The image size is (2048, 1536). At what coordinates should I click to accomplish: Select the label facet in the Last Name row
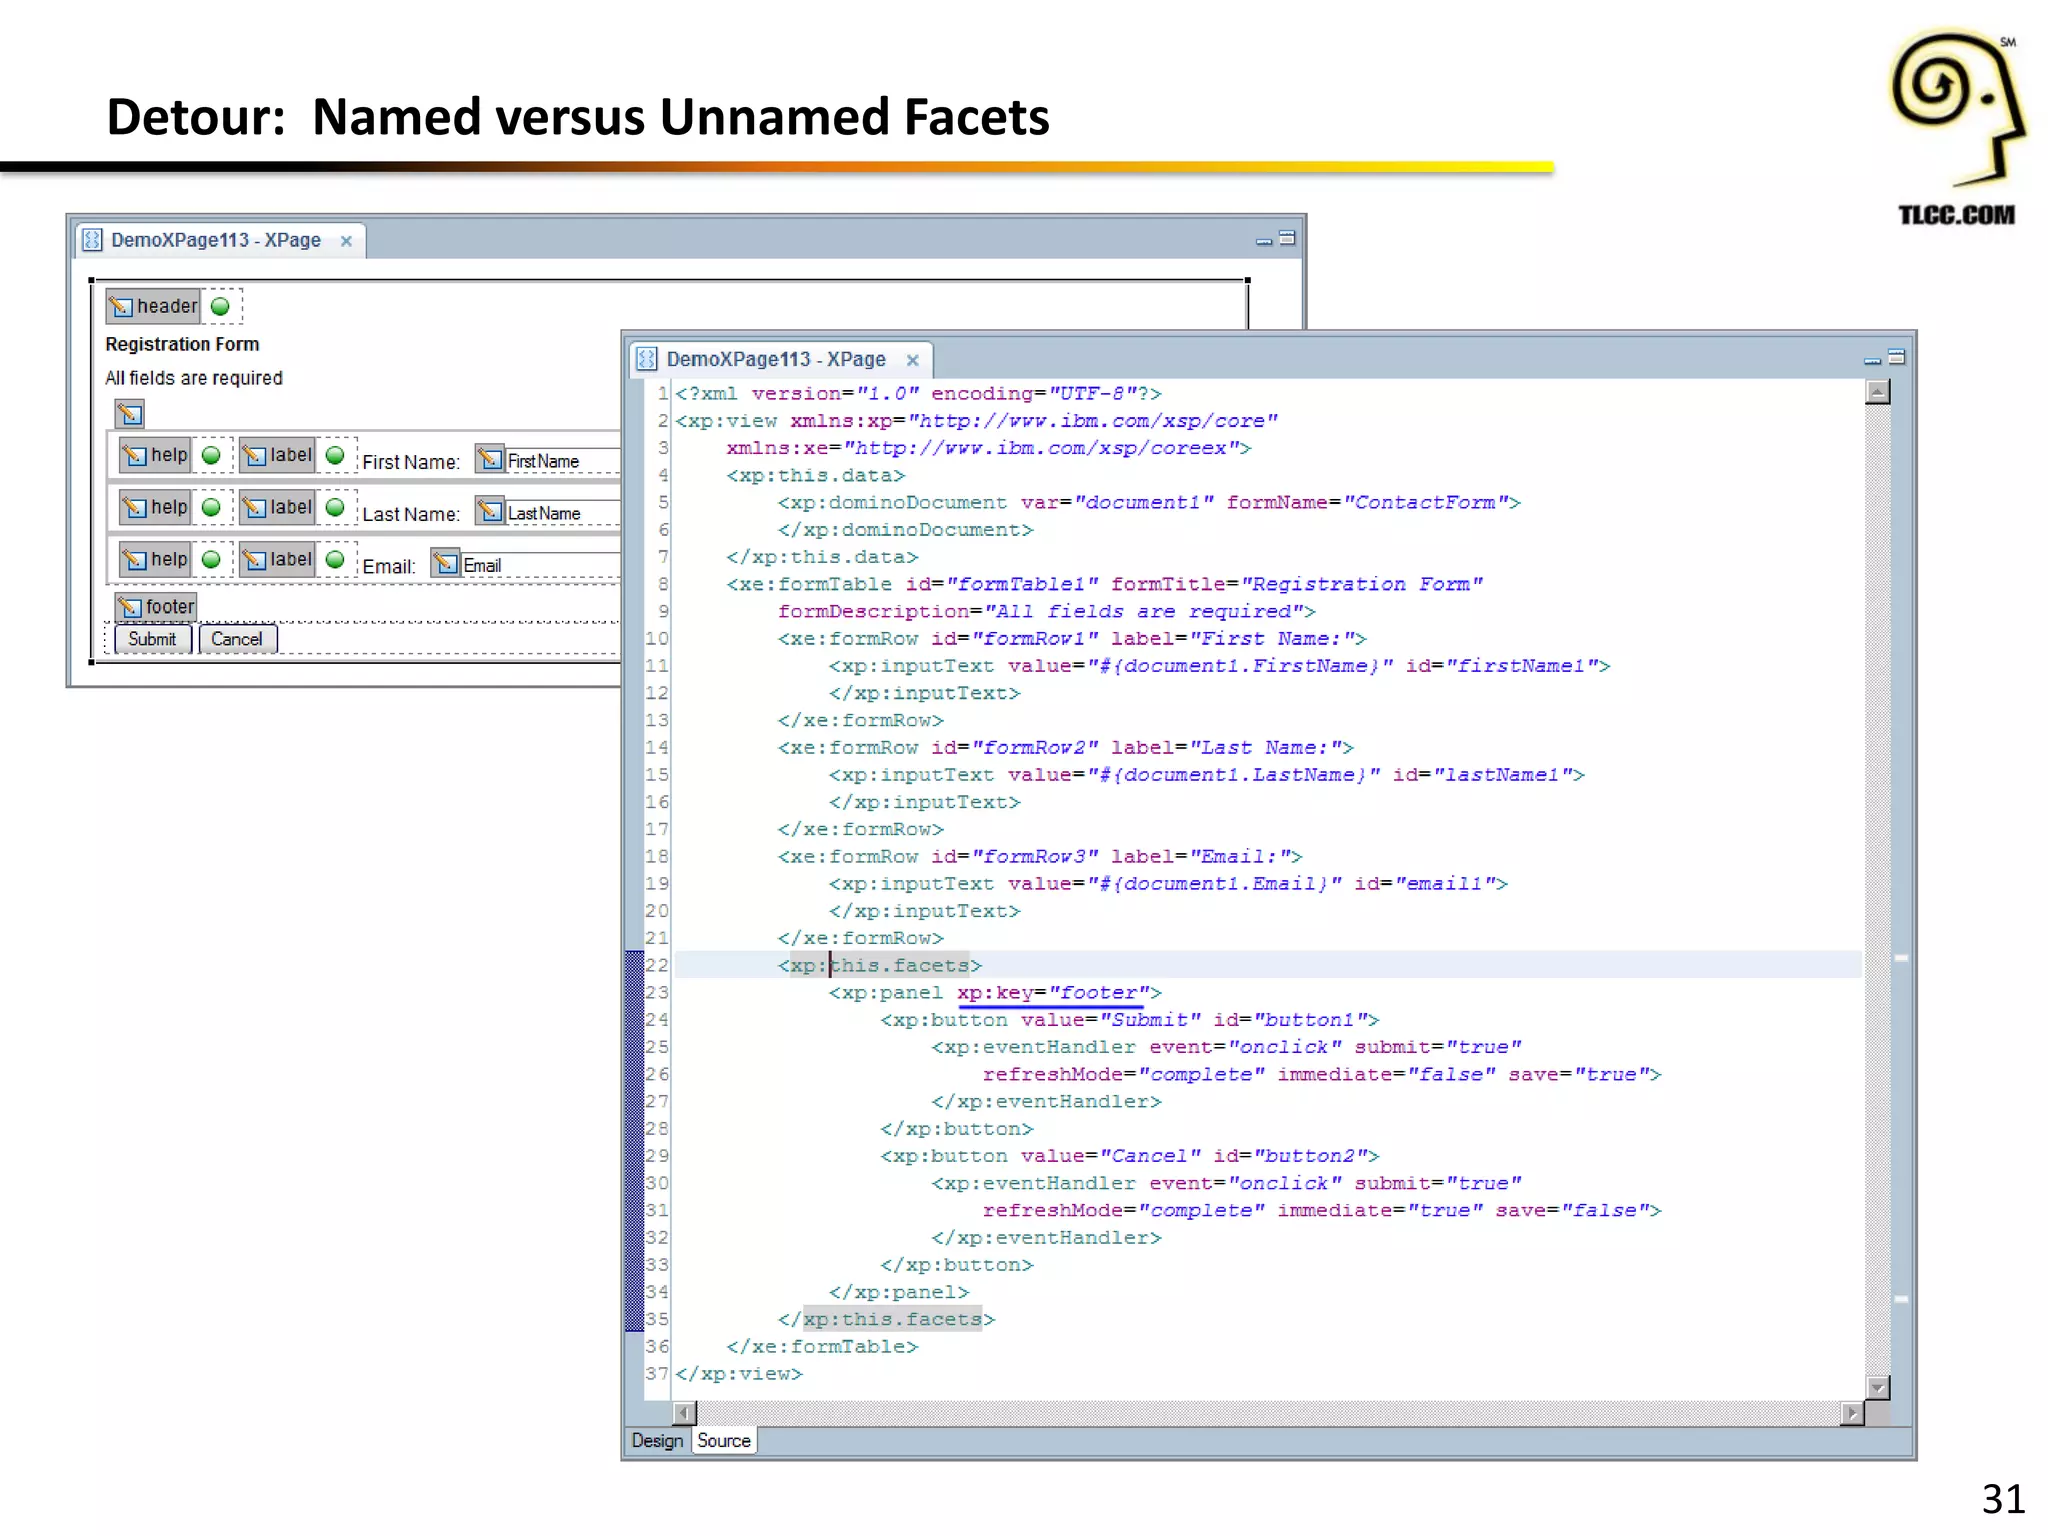(277, 507)
